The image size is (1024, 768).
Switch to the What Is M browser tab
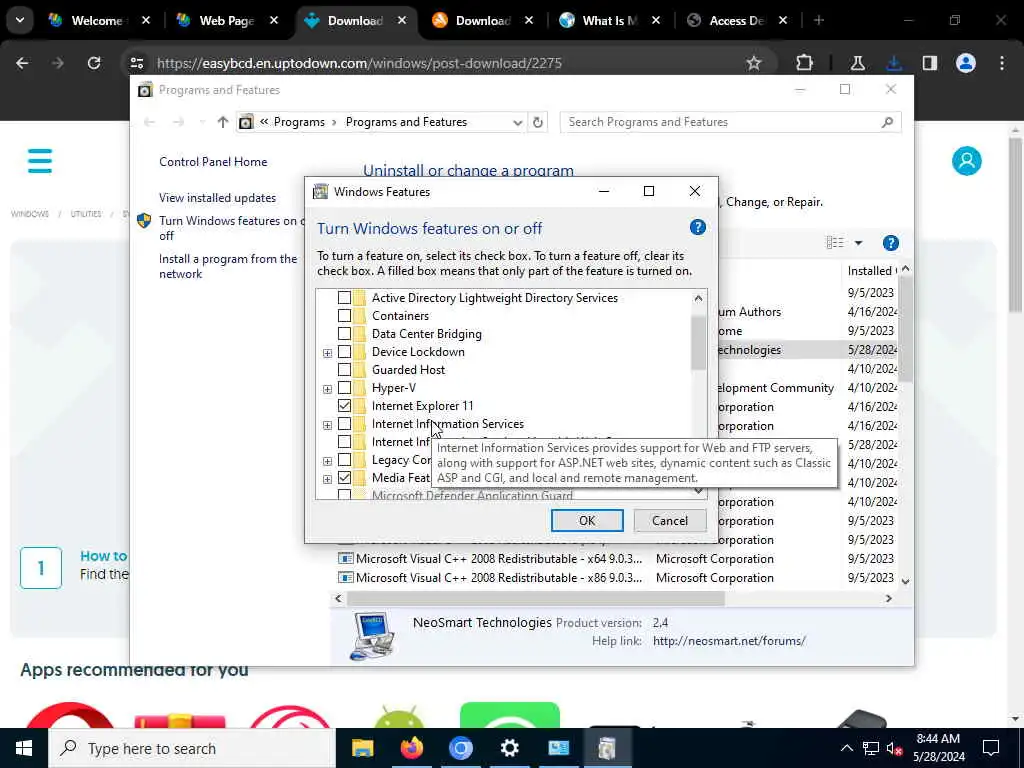[x=609, y=20]
